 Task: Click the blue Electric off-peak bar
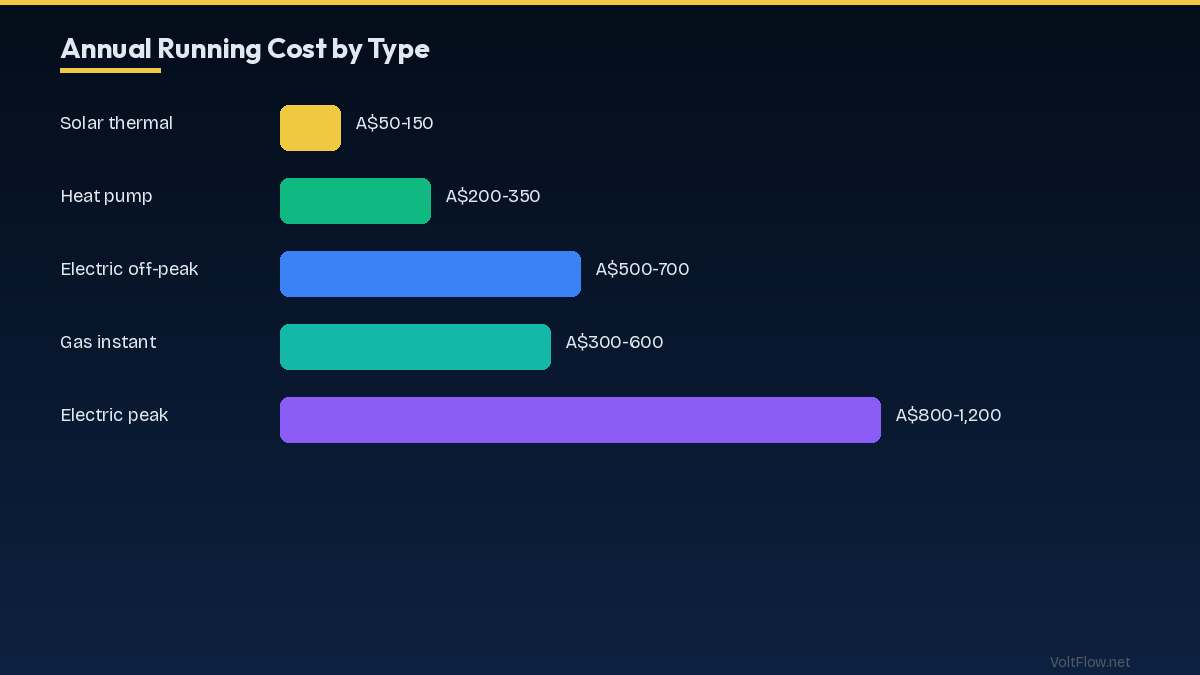430,274
